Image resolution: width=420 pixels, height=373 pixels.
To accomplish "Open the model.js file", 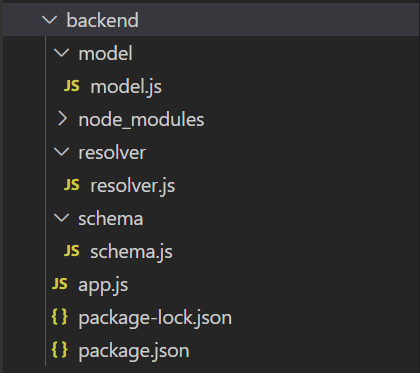I will coord(126,87).
